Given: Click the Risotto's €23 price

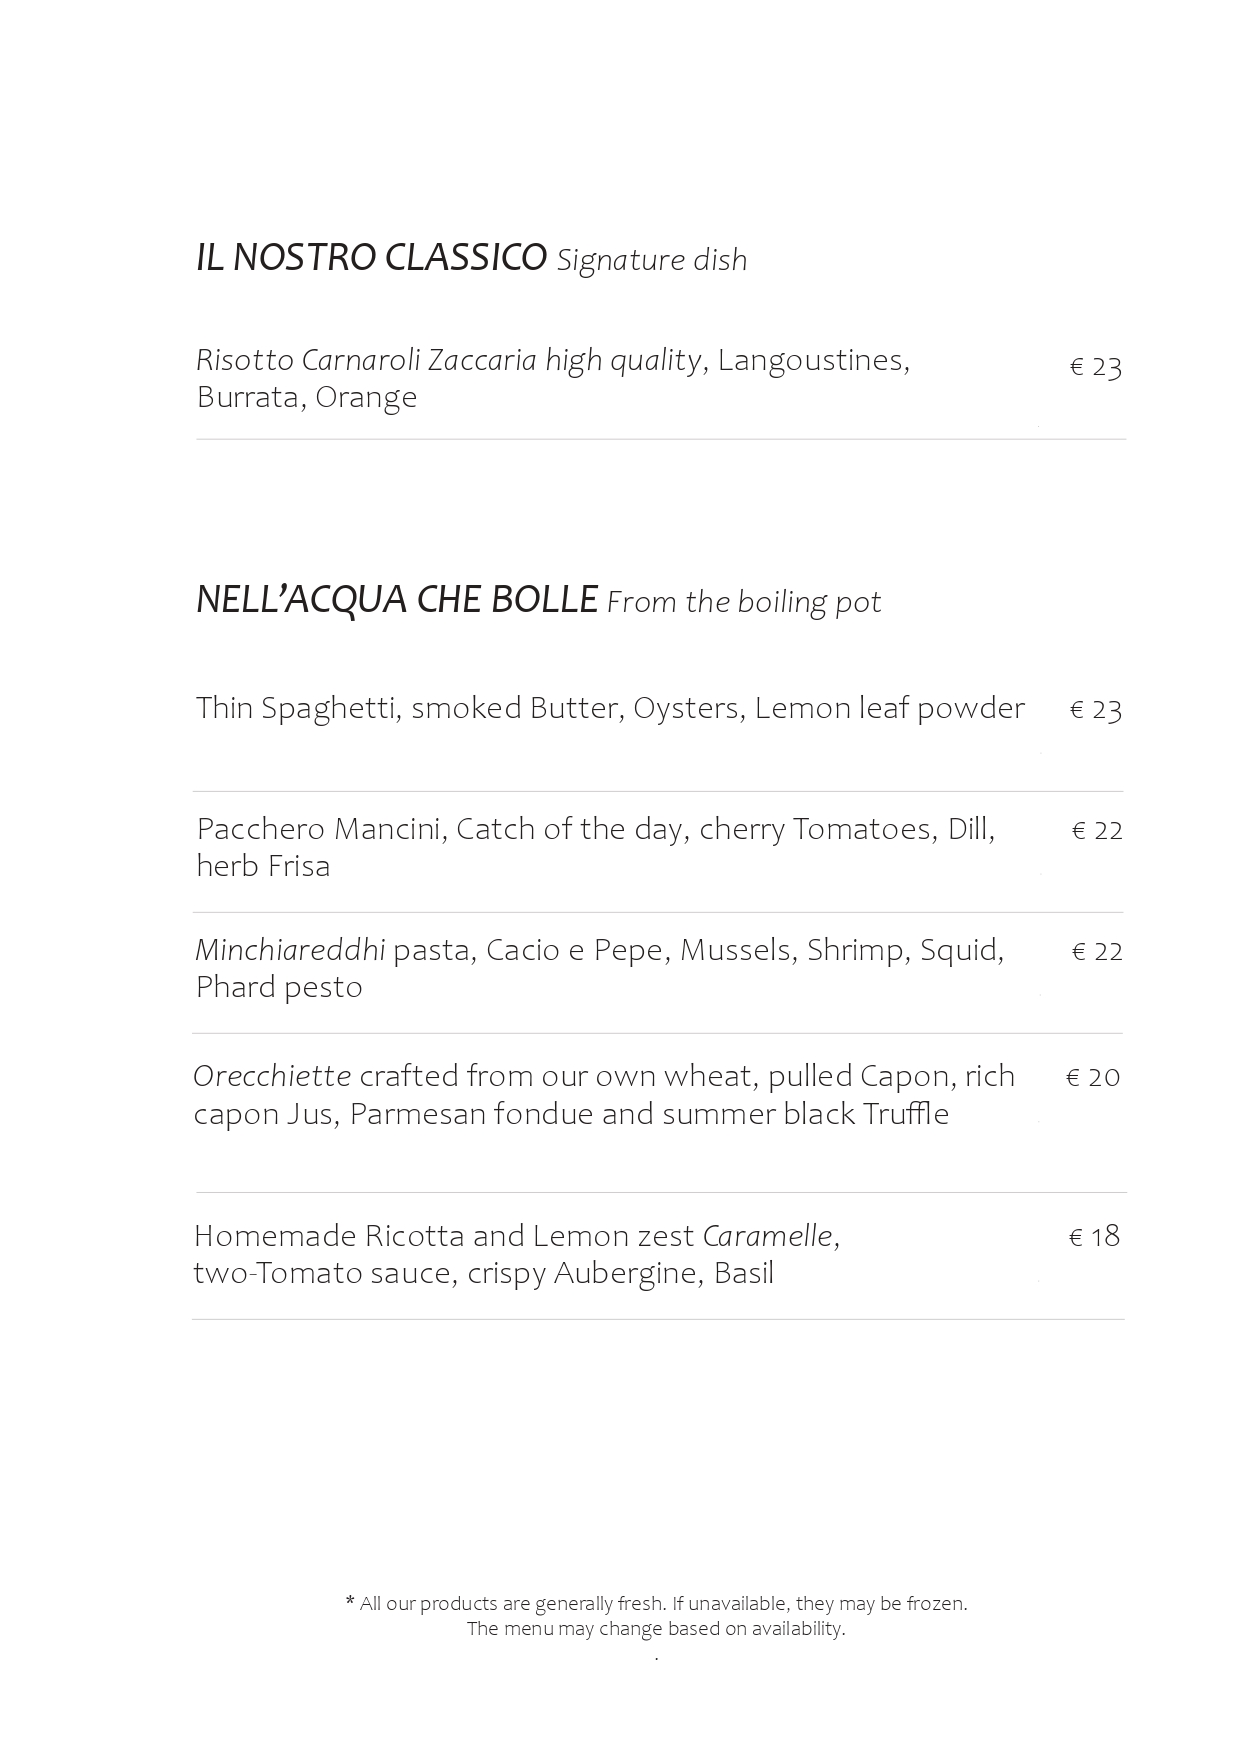Looking at the screenshot, I should tap(1096, 367).
